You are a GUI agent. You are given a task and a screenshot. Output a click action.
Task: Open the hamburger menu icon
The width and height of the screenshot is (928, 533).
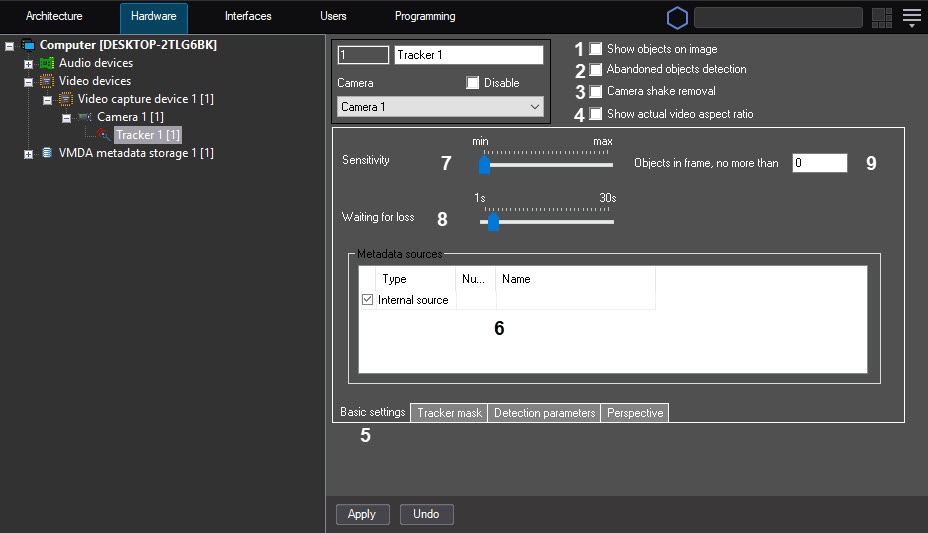(911, 17)
